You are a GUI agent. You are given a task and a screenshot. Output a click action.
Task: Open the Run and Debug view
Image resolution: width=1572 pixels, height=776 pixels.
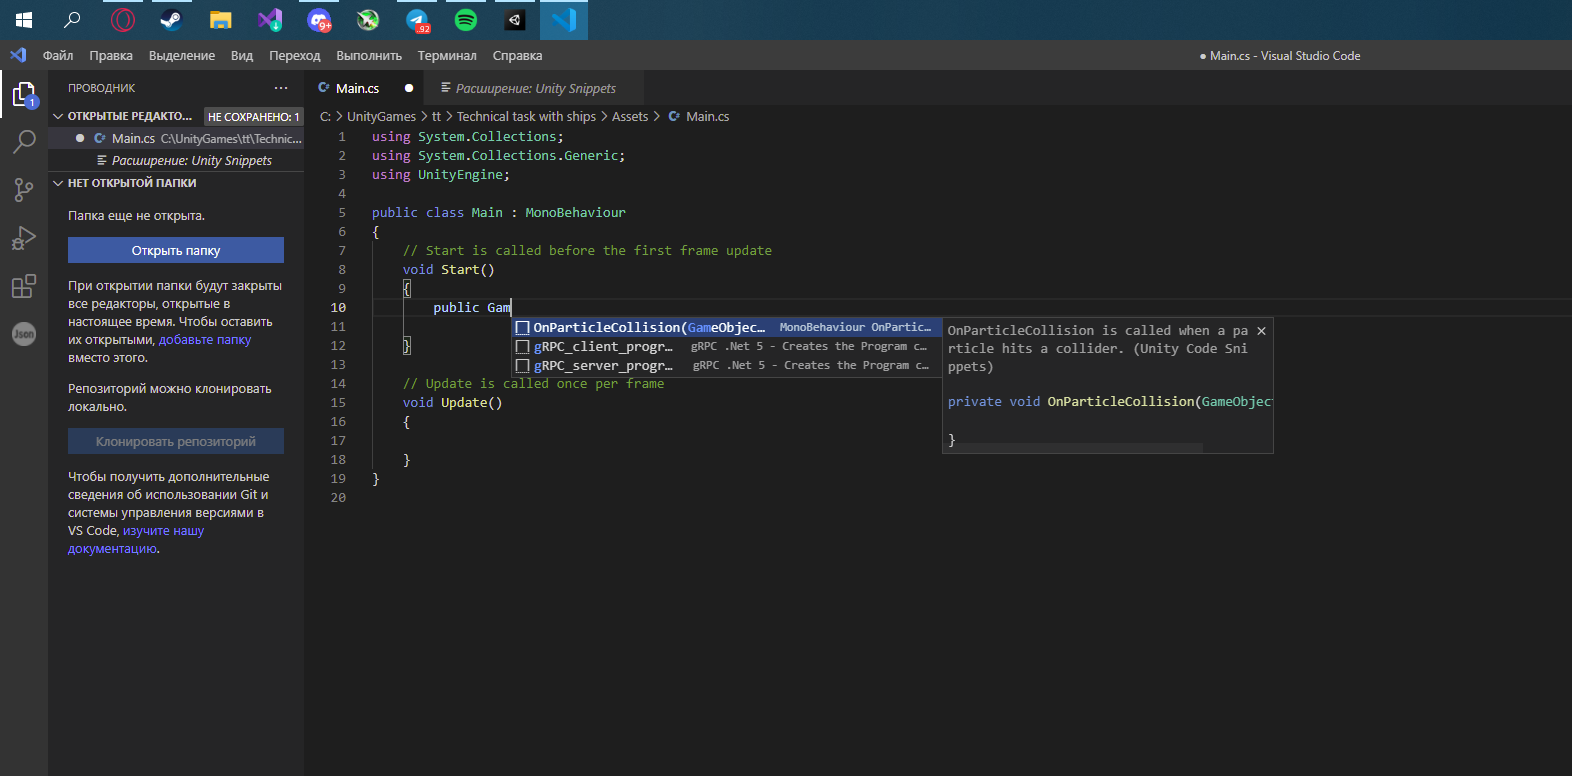24,238
